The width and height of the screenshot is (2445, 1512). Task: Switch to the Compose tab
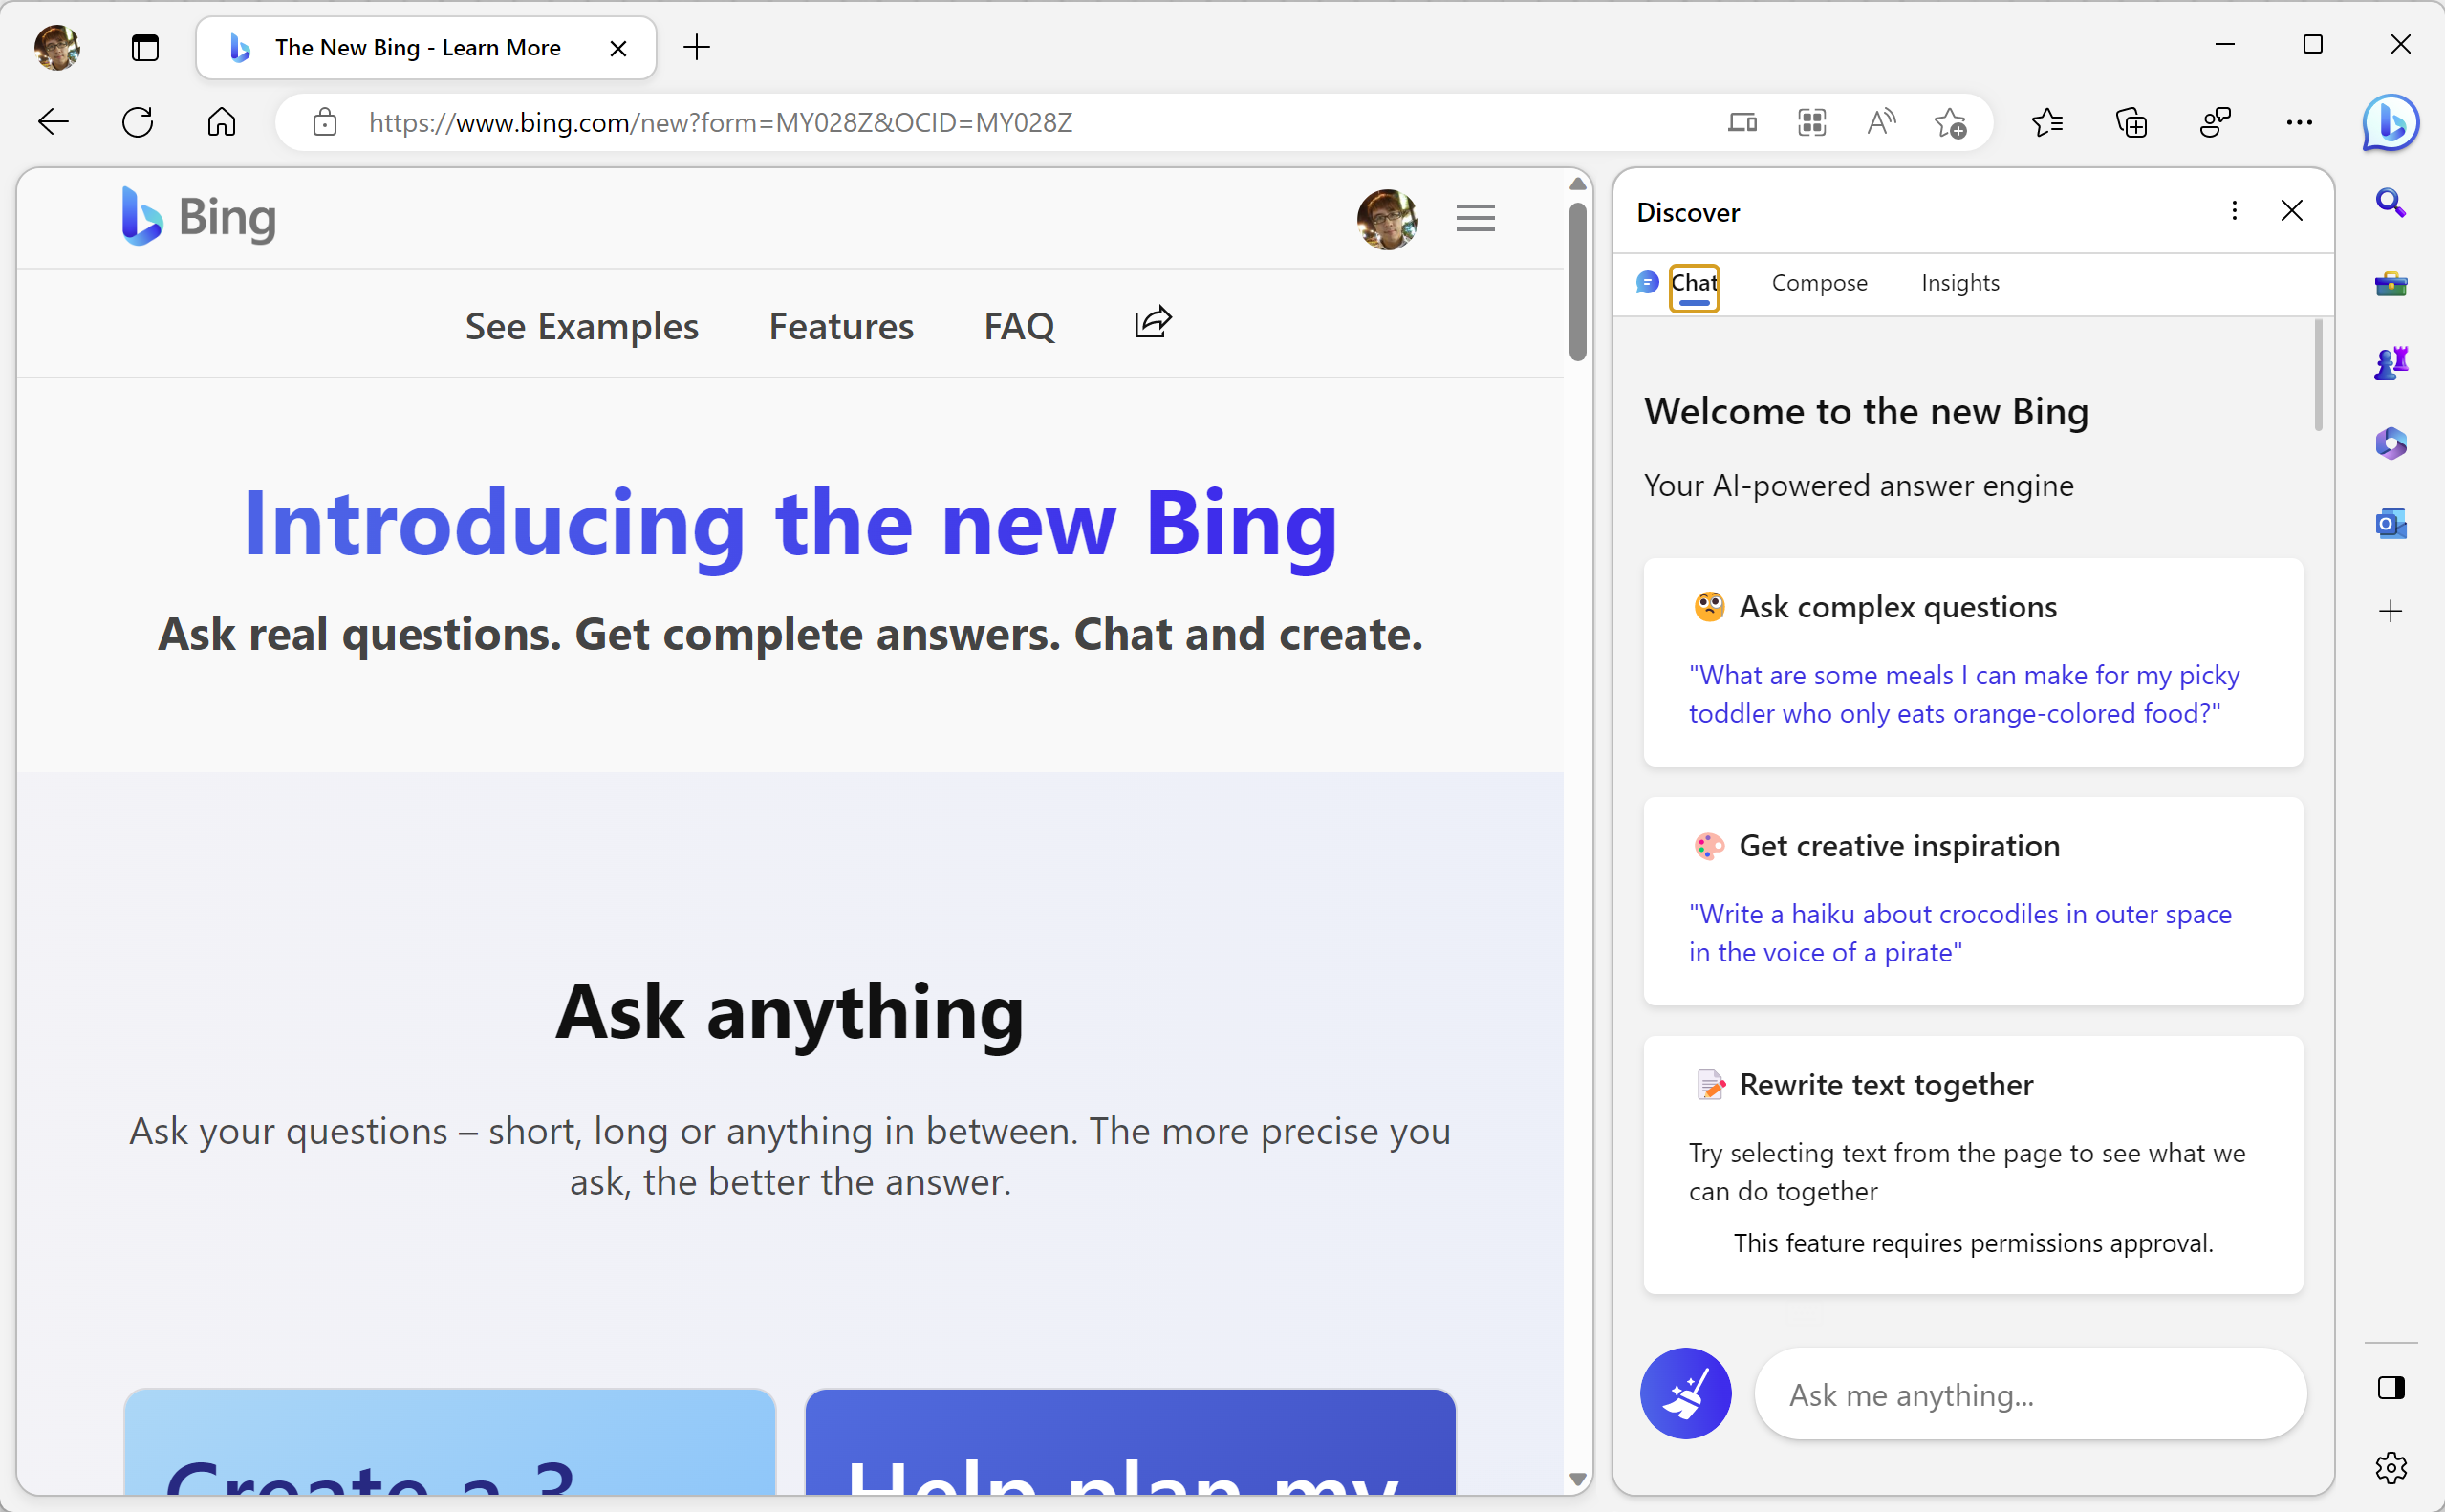1816,281
